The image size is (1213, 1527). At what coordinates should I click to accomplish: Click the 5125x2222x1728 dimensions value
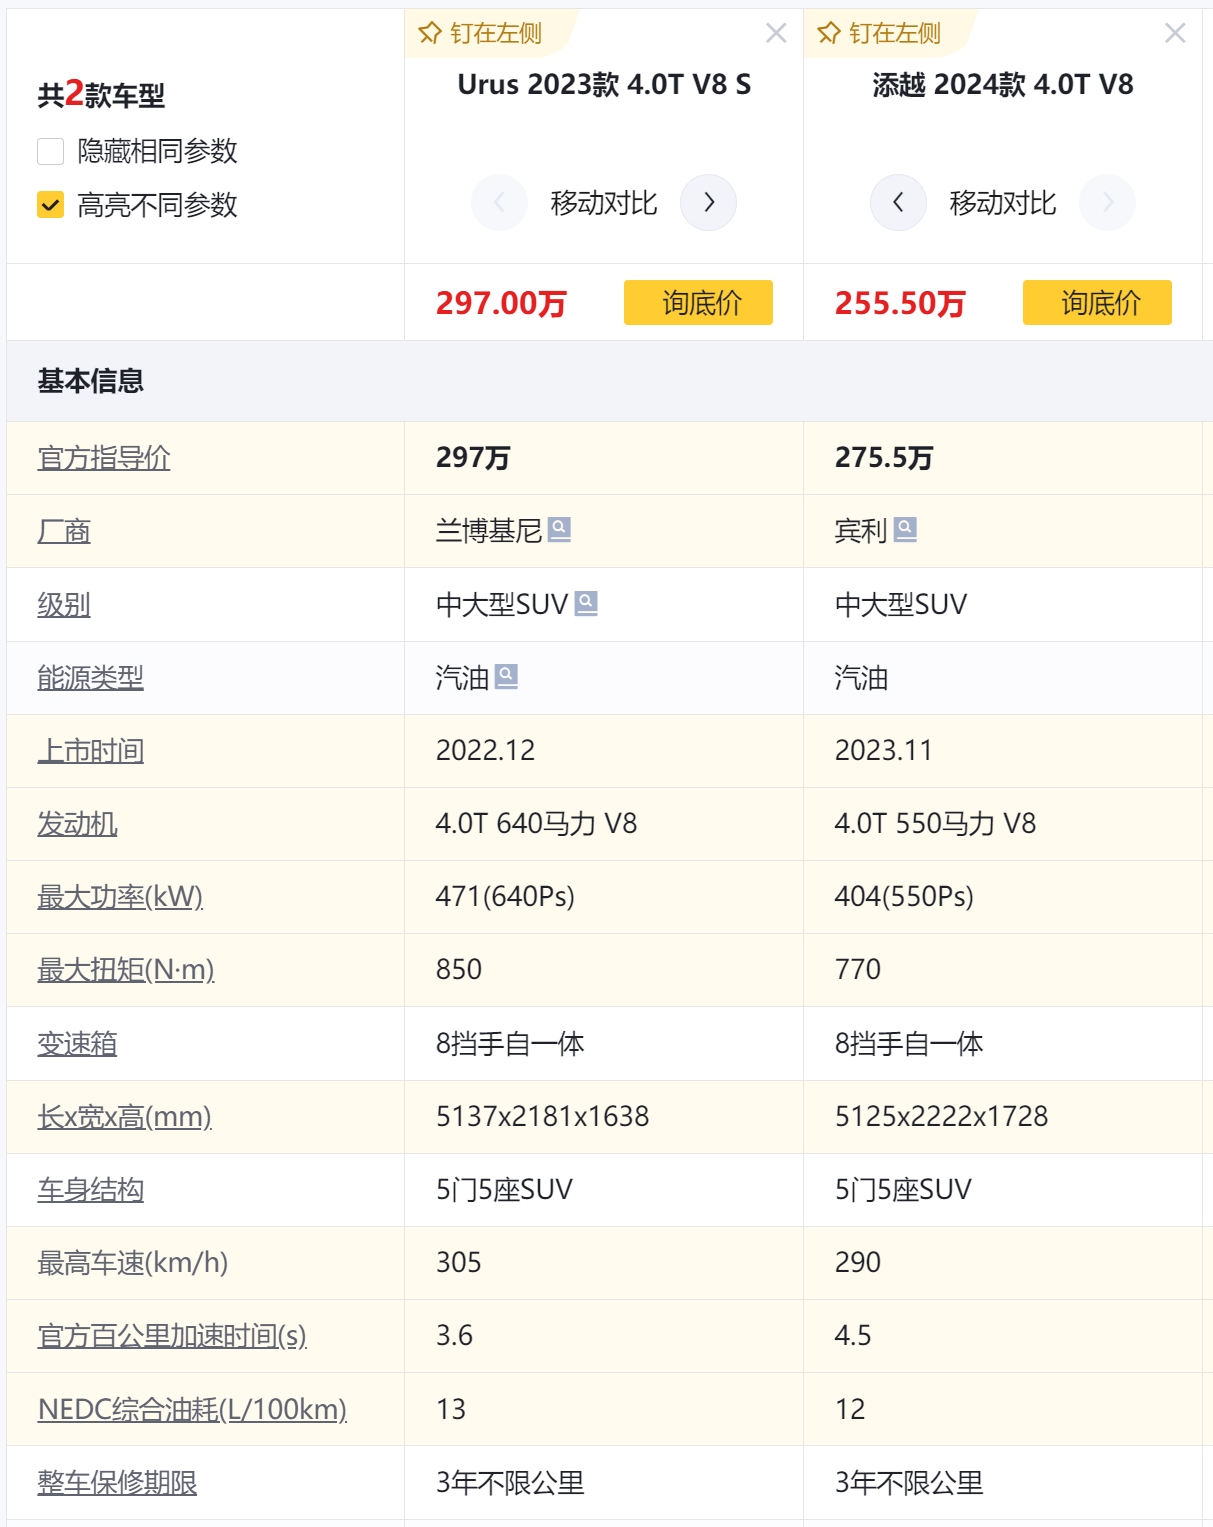pos(942,1117)
